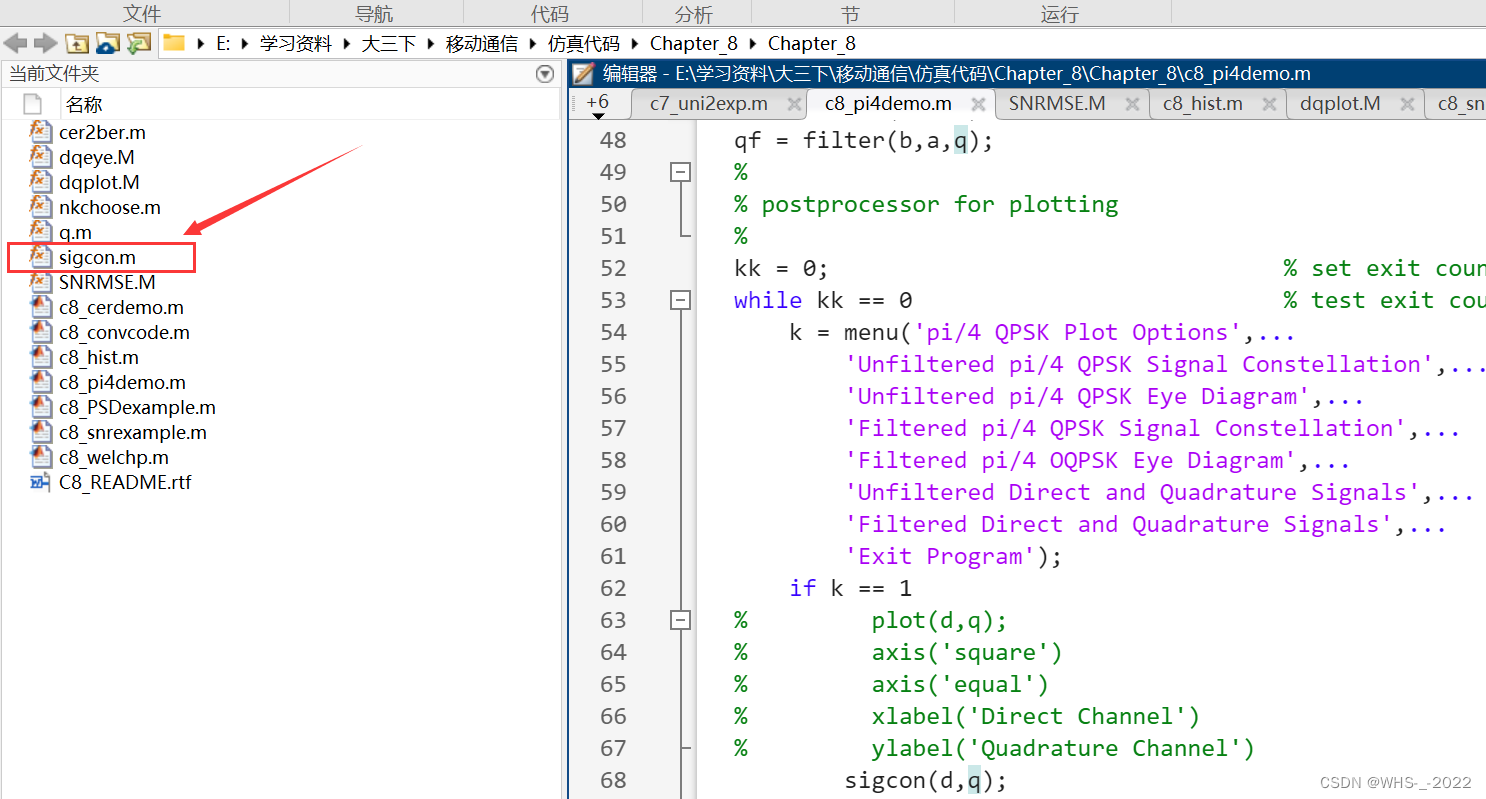1486x799 pixels.
Task: Navigate to 大三下 in the address path
Action: pos(389,44)
